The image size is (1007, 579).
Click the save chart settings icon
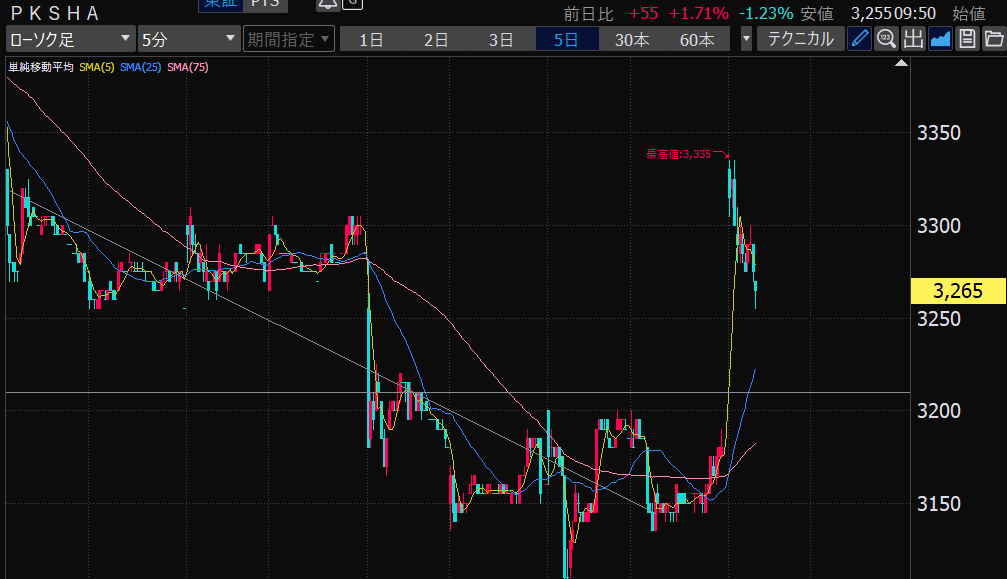967,40
